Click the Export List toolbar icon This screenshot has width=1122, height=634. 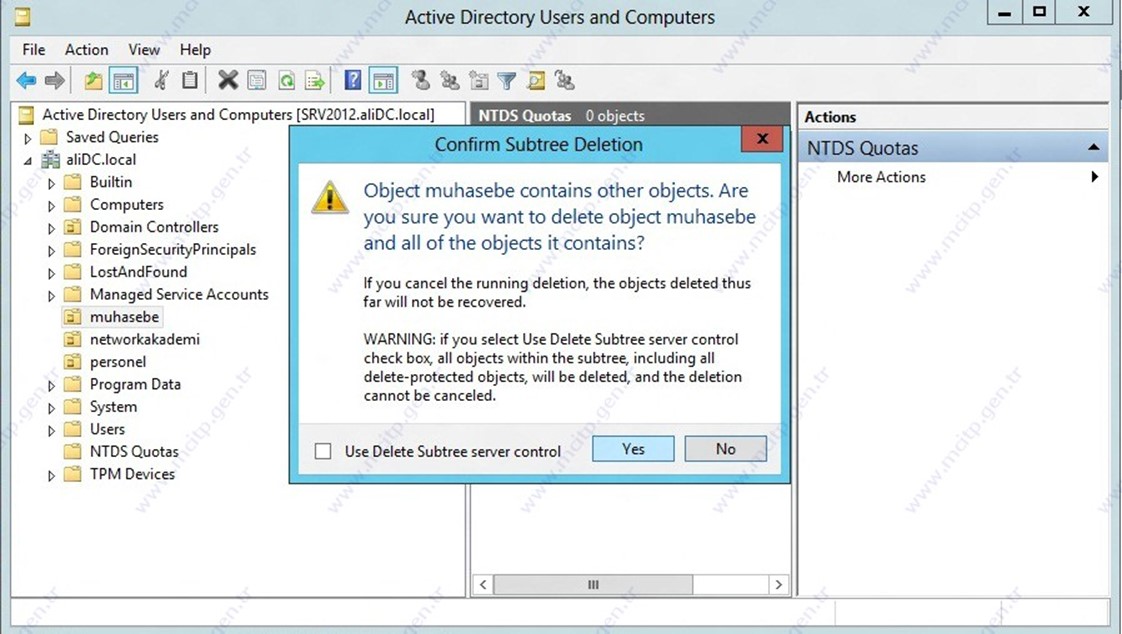click(x=315, y=80)
